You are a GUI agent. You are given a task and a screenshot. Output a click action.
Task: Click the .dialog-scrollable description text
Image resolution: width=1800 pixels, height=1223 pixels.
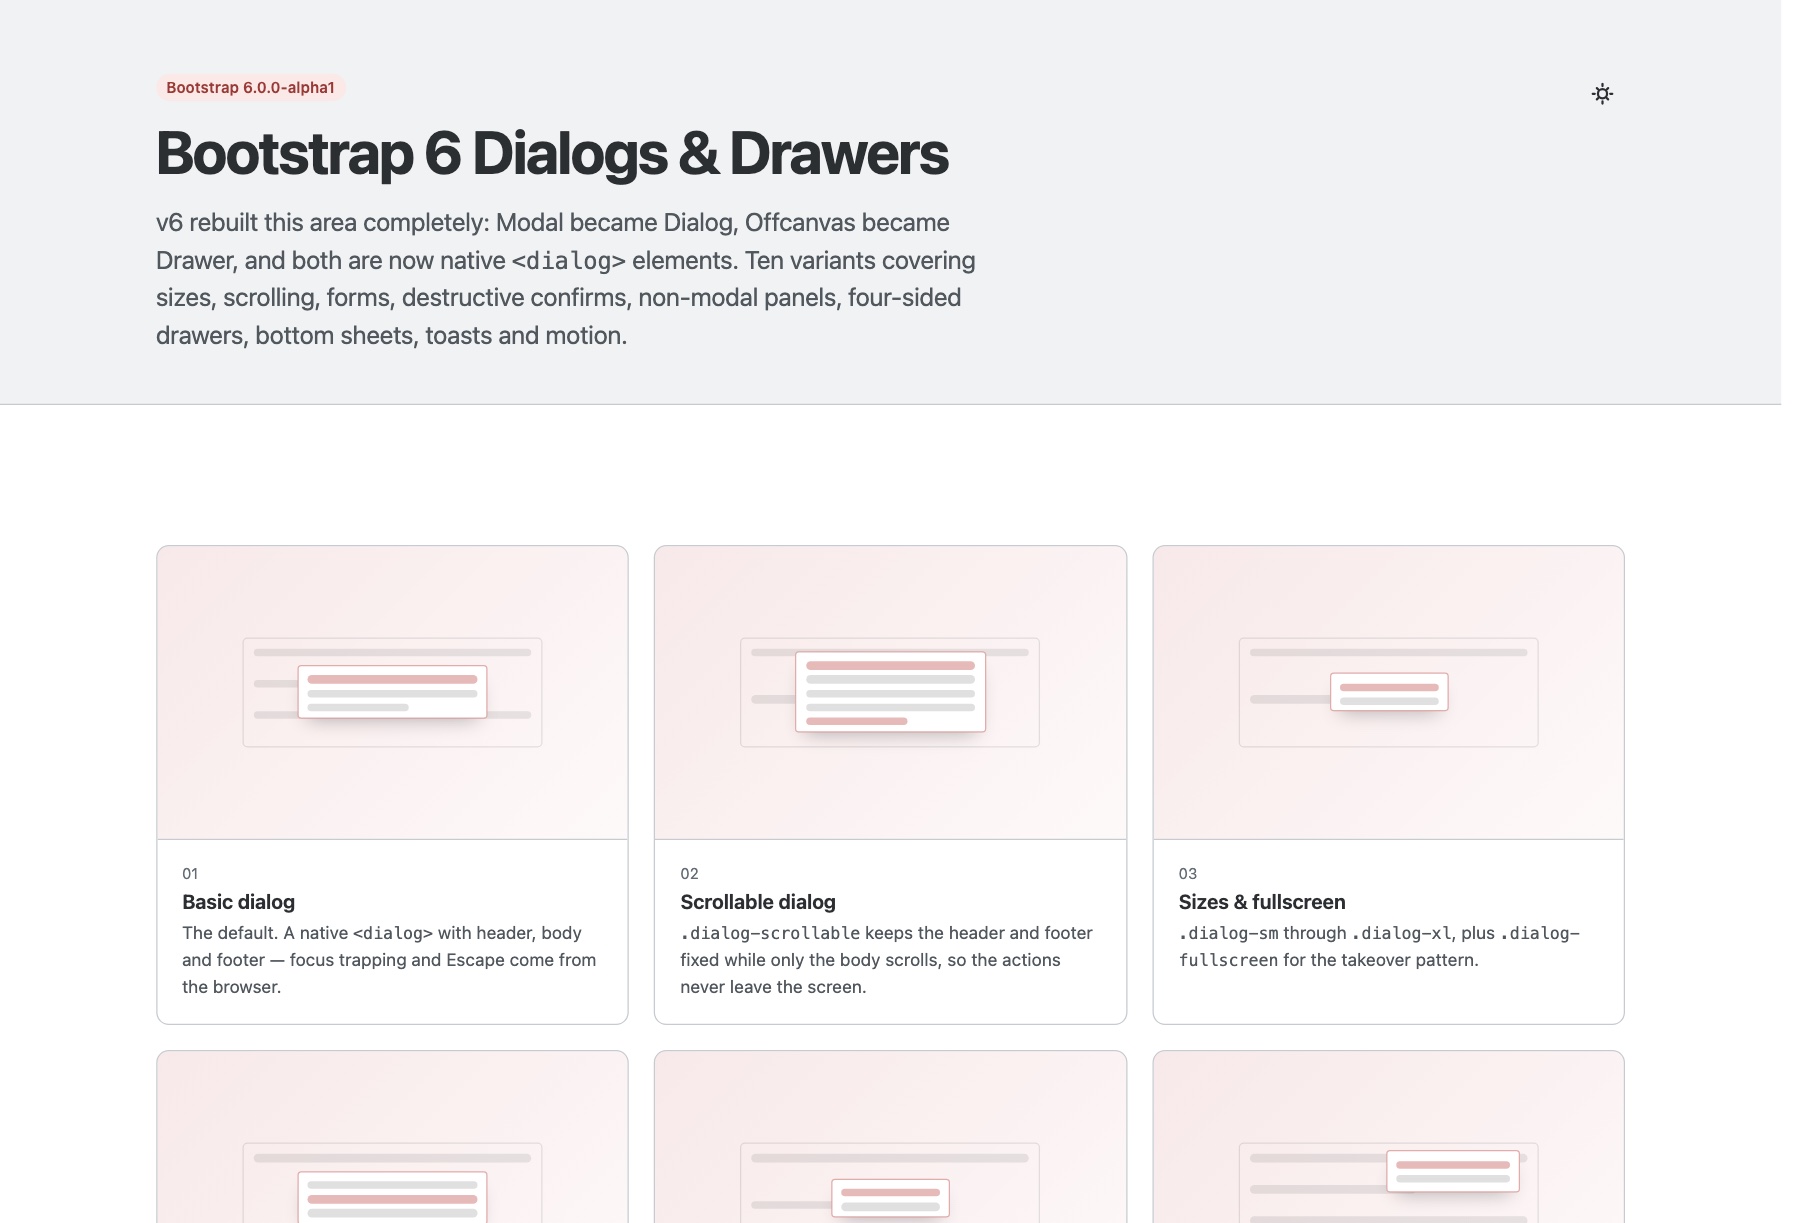click(x=887, y=960)
